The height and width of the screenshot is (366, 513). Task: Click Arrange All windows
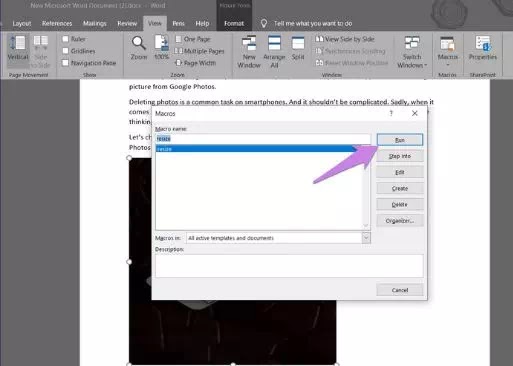pos(274,52)
